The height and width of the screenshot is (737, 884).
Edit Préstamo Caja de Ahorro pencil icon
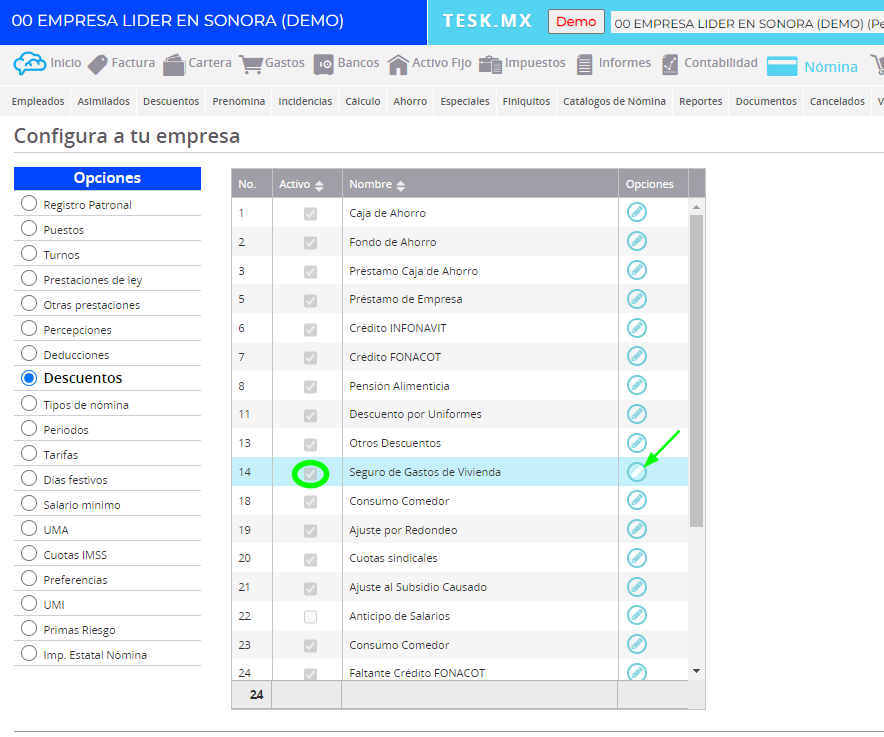click(x=637, y=270)
